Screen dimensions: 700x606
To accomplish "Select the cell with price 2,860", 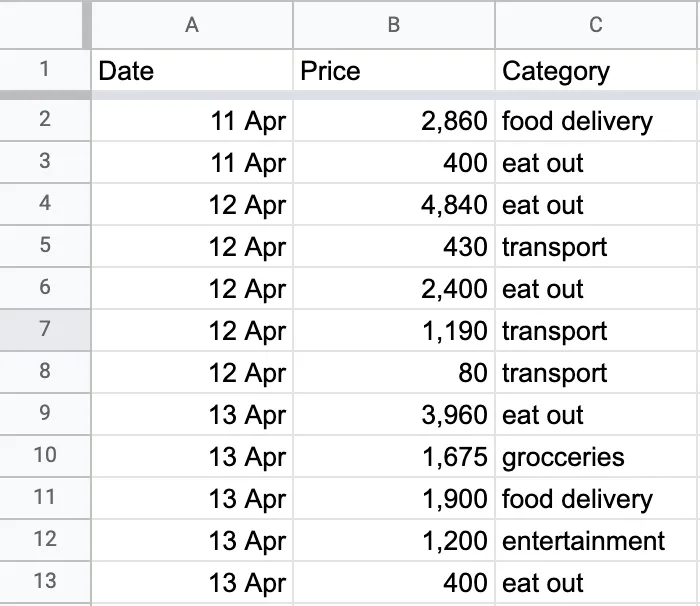I will coord(394,122).
